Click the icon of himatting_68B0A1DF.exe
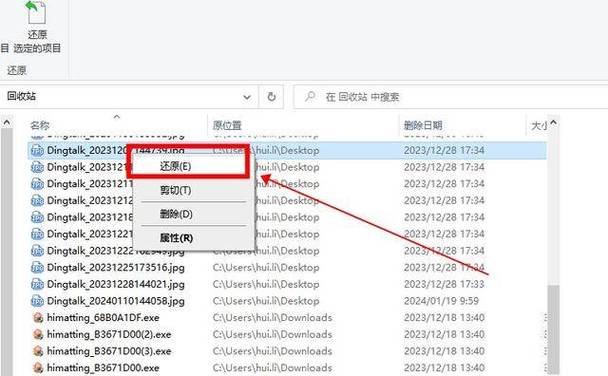Image resolution: width=608 pixels, height=376 pixels. tap(38, 318)
